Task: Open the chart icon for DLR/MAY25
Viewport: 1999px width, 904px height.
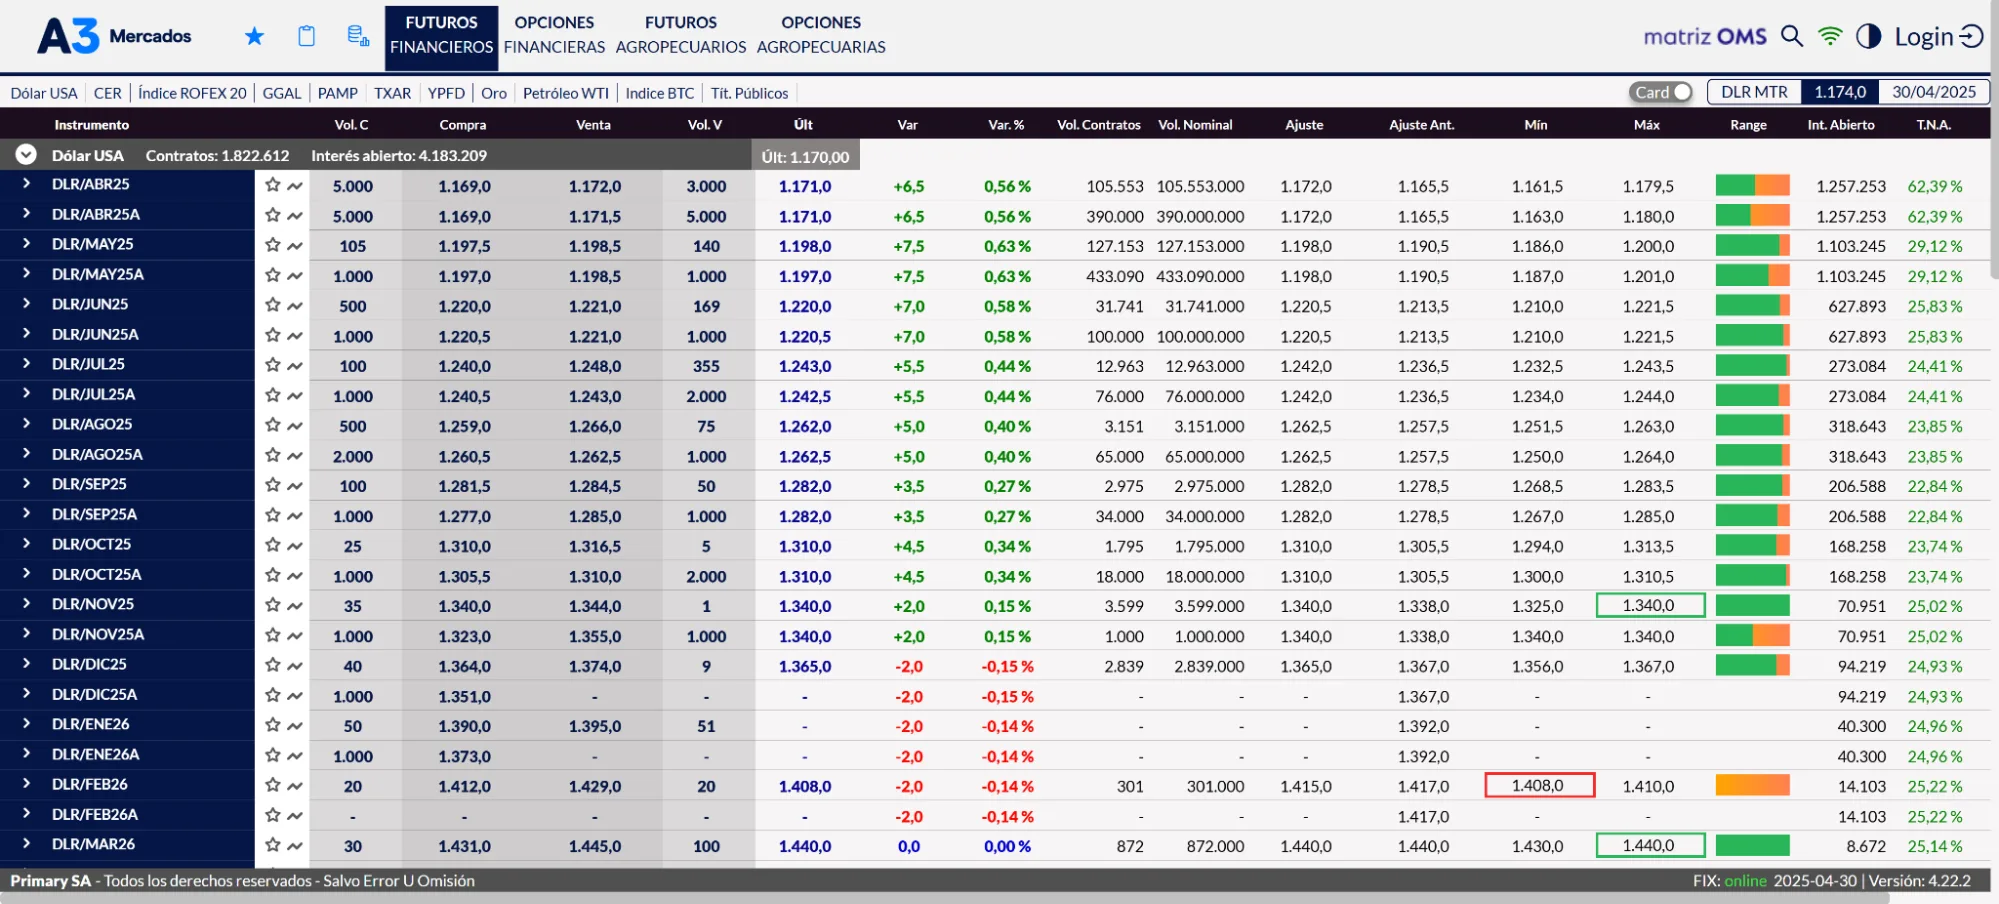Action: [295, 245]
